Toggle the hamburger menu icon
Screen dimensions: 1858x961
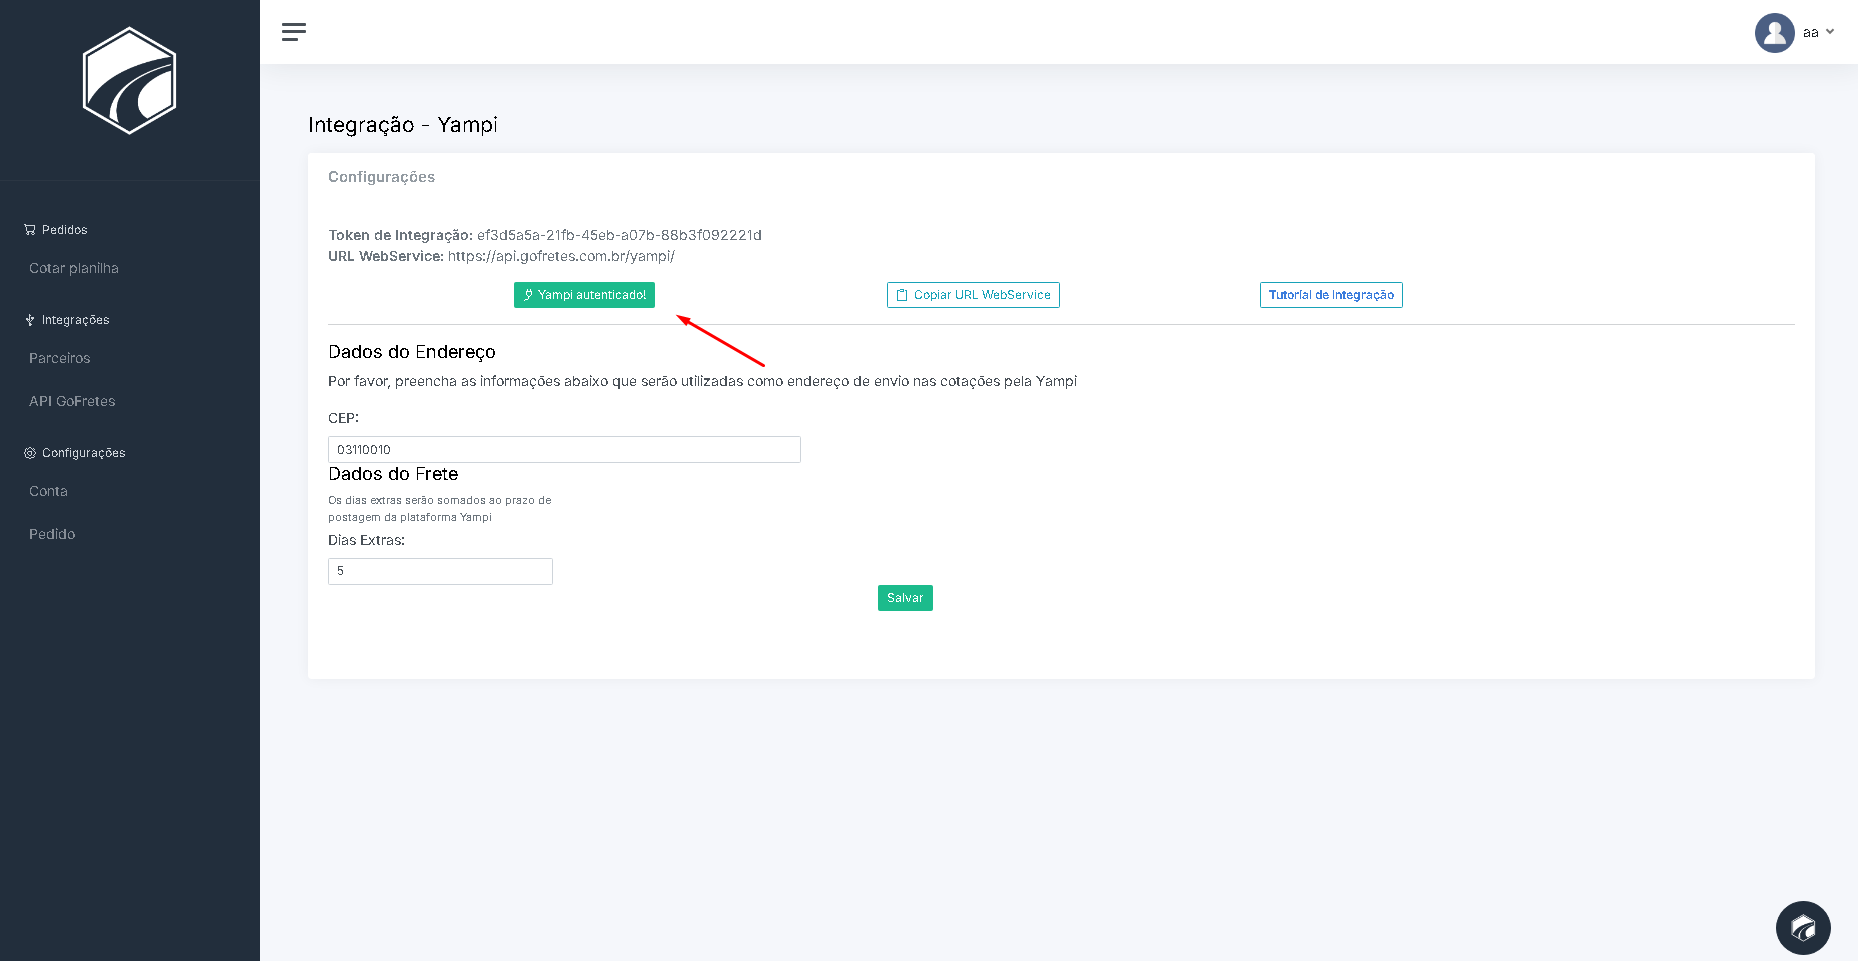(x=294, y=32)
